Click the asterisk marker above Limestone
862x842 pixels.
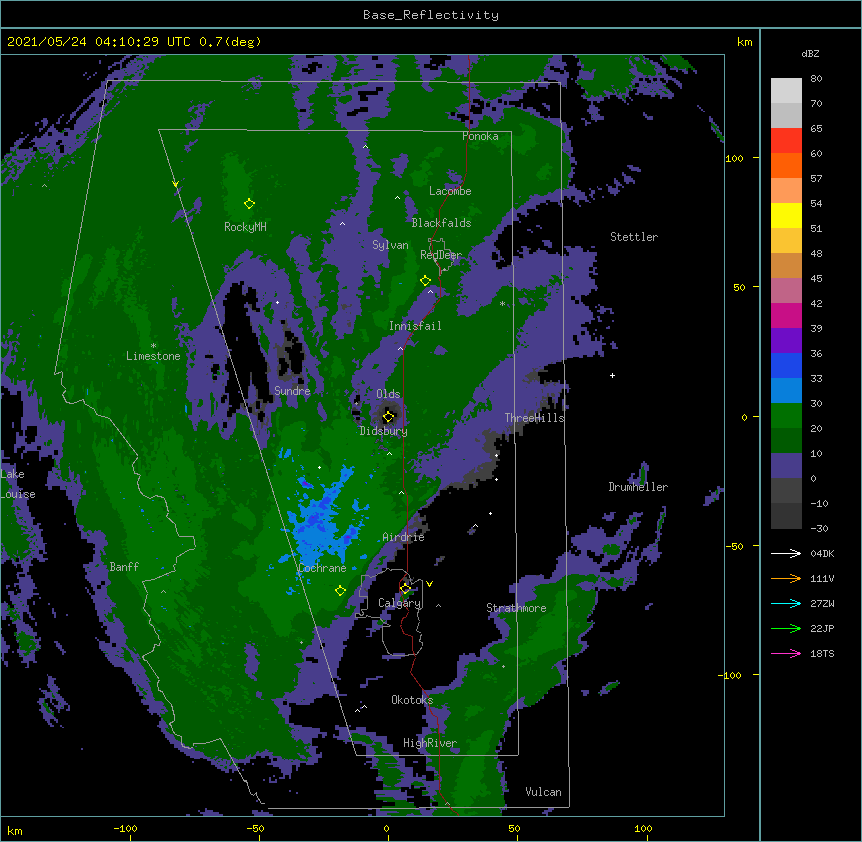click(x=153, y=346)
